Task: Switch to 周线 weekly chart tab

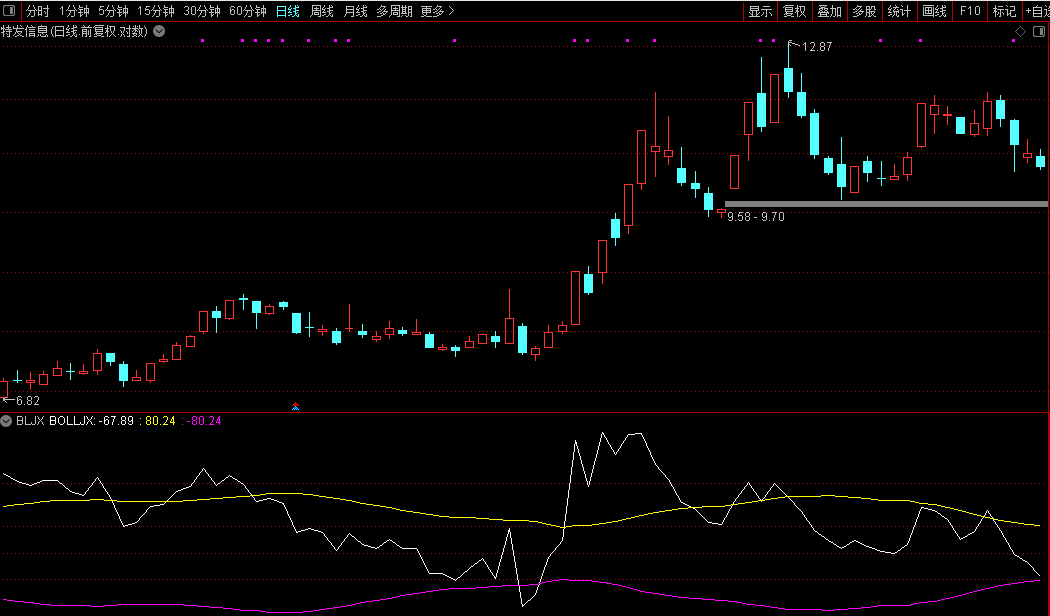Action: click(322, 11)
